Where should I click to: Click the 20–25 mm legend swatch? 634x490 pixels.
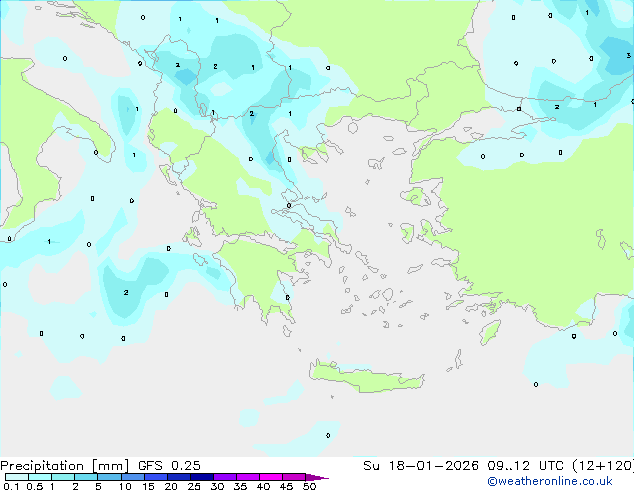coord(178,477)
